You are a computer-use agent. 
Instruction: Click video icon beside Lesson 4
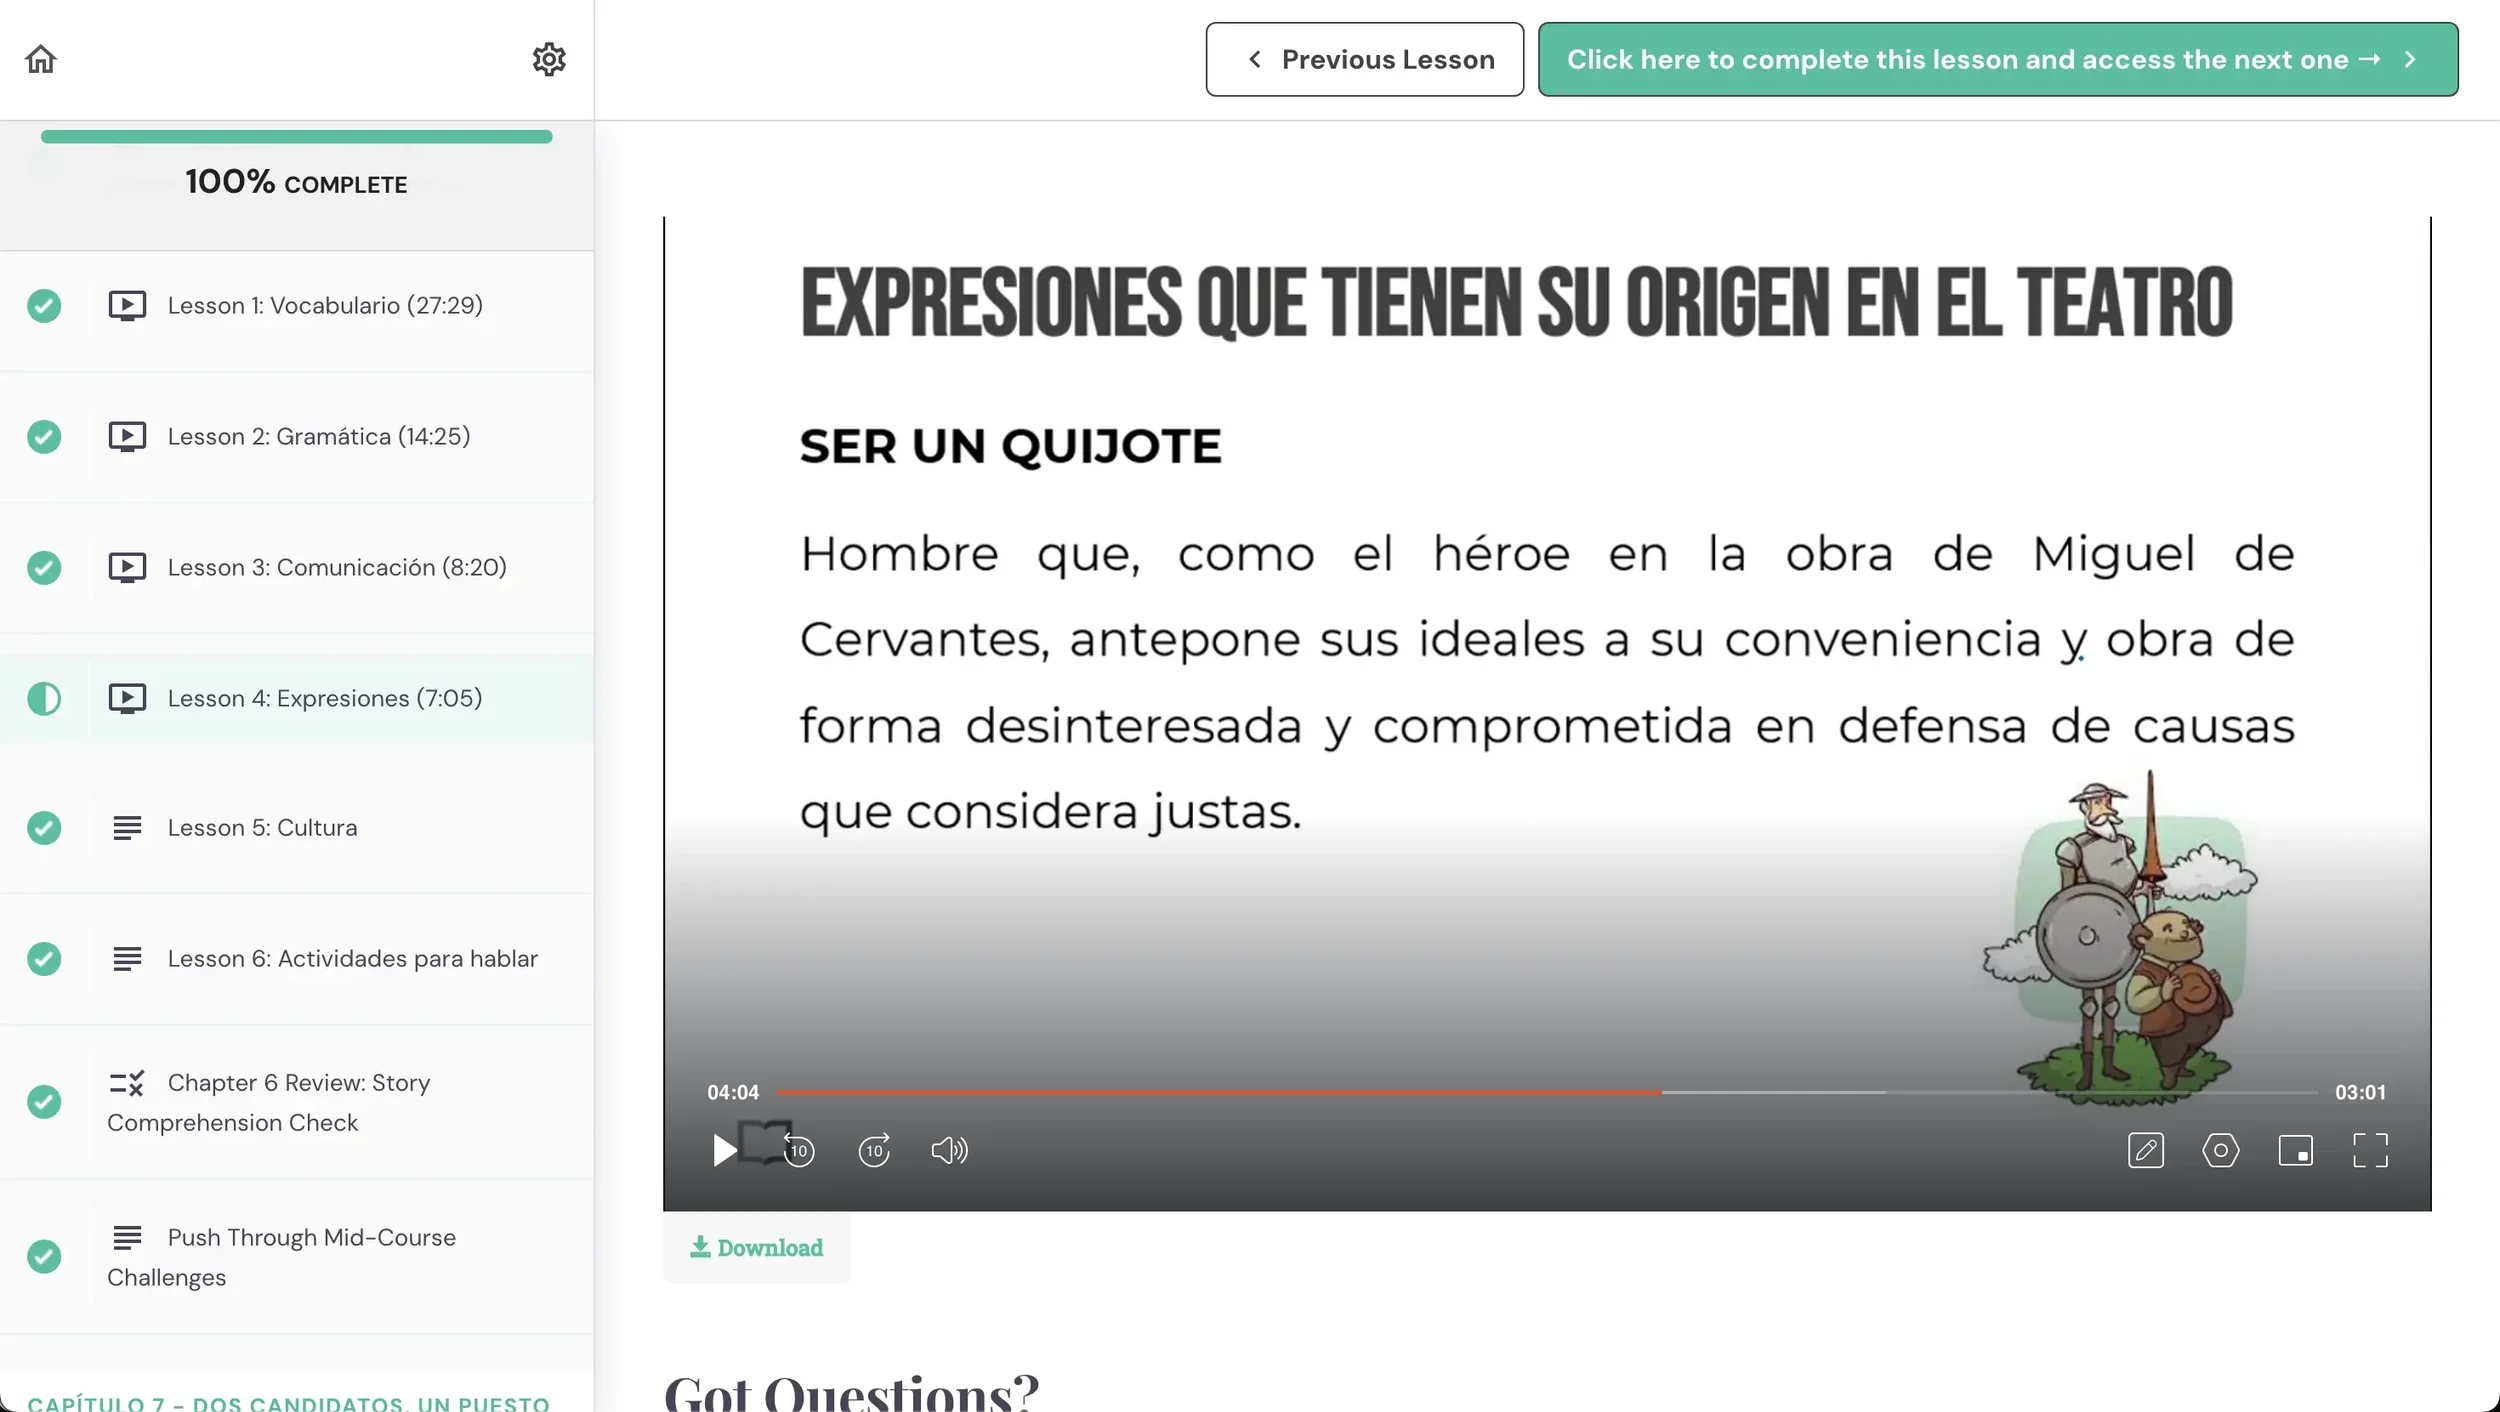127,698
